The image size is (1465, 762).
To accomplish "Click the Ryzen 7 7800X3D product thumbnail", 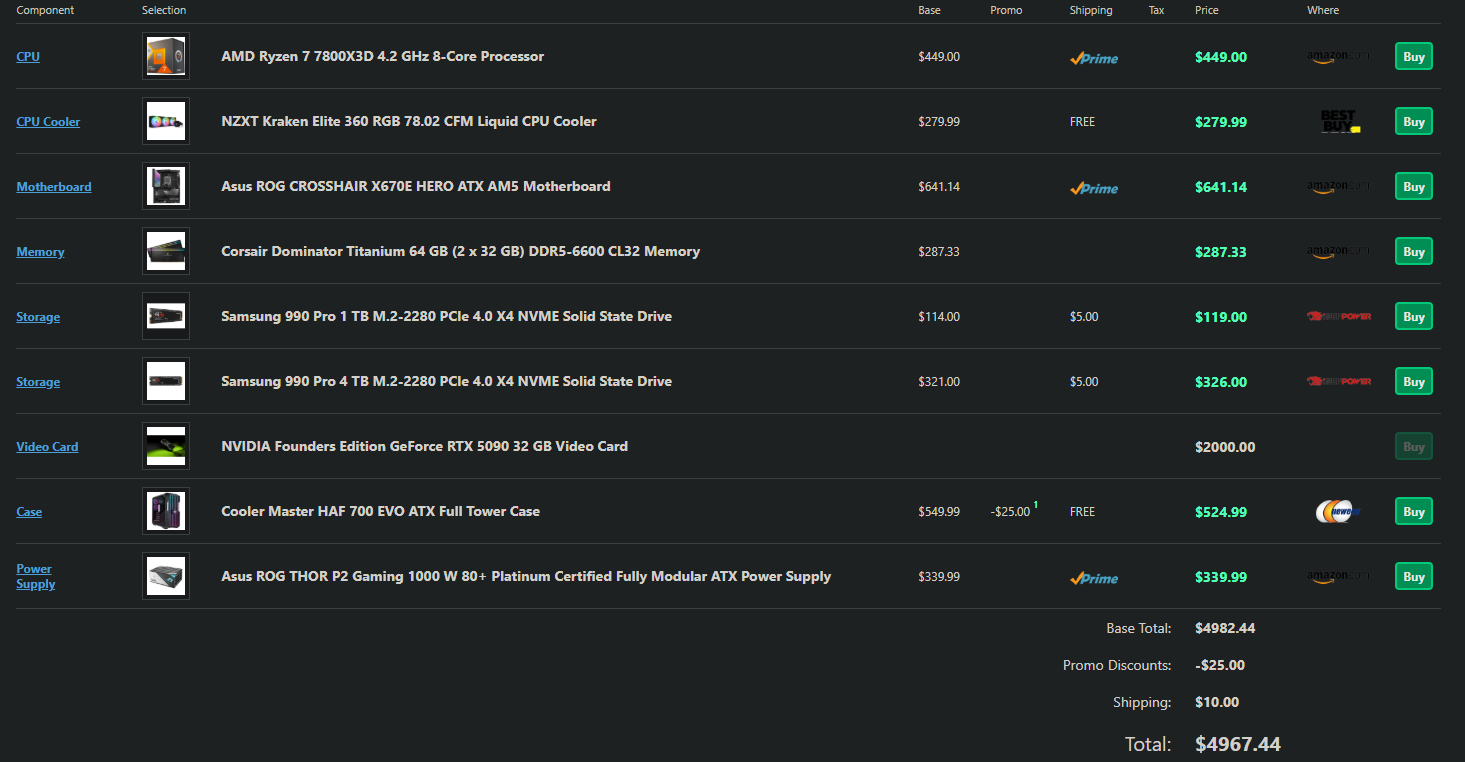I will tap(165, 56).
